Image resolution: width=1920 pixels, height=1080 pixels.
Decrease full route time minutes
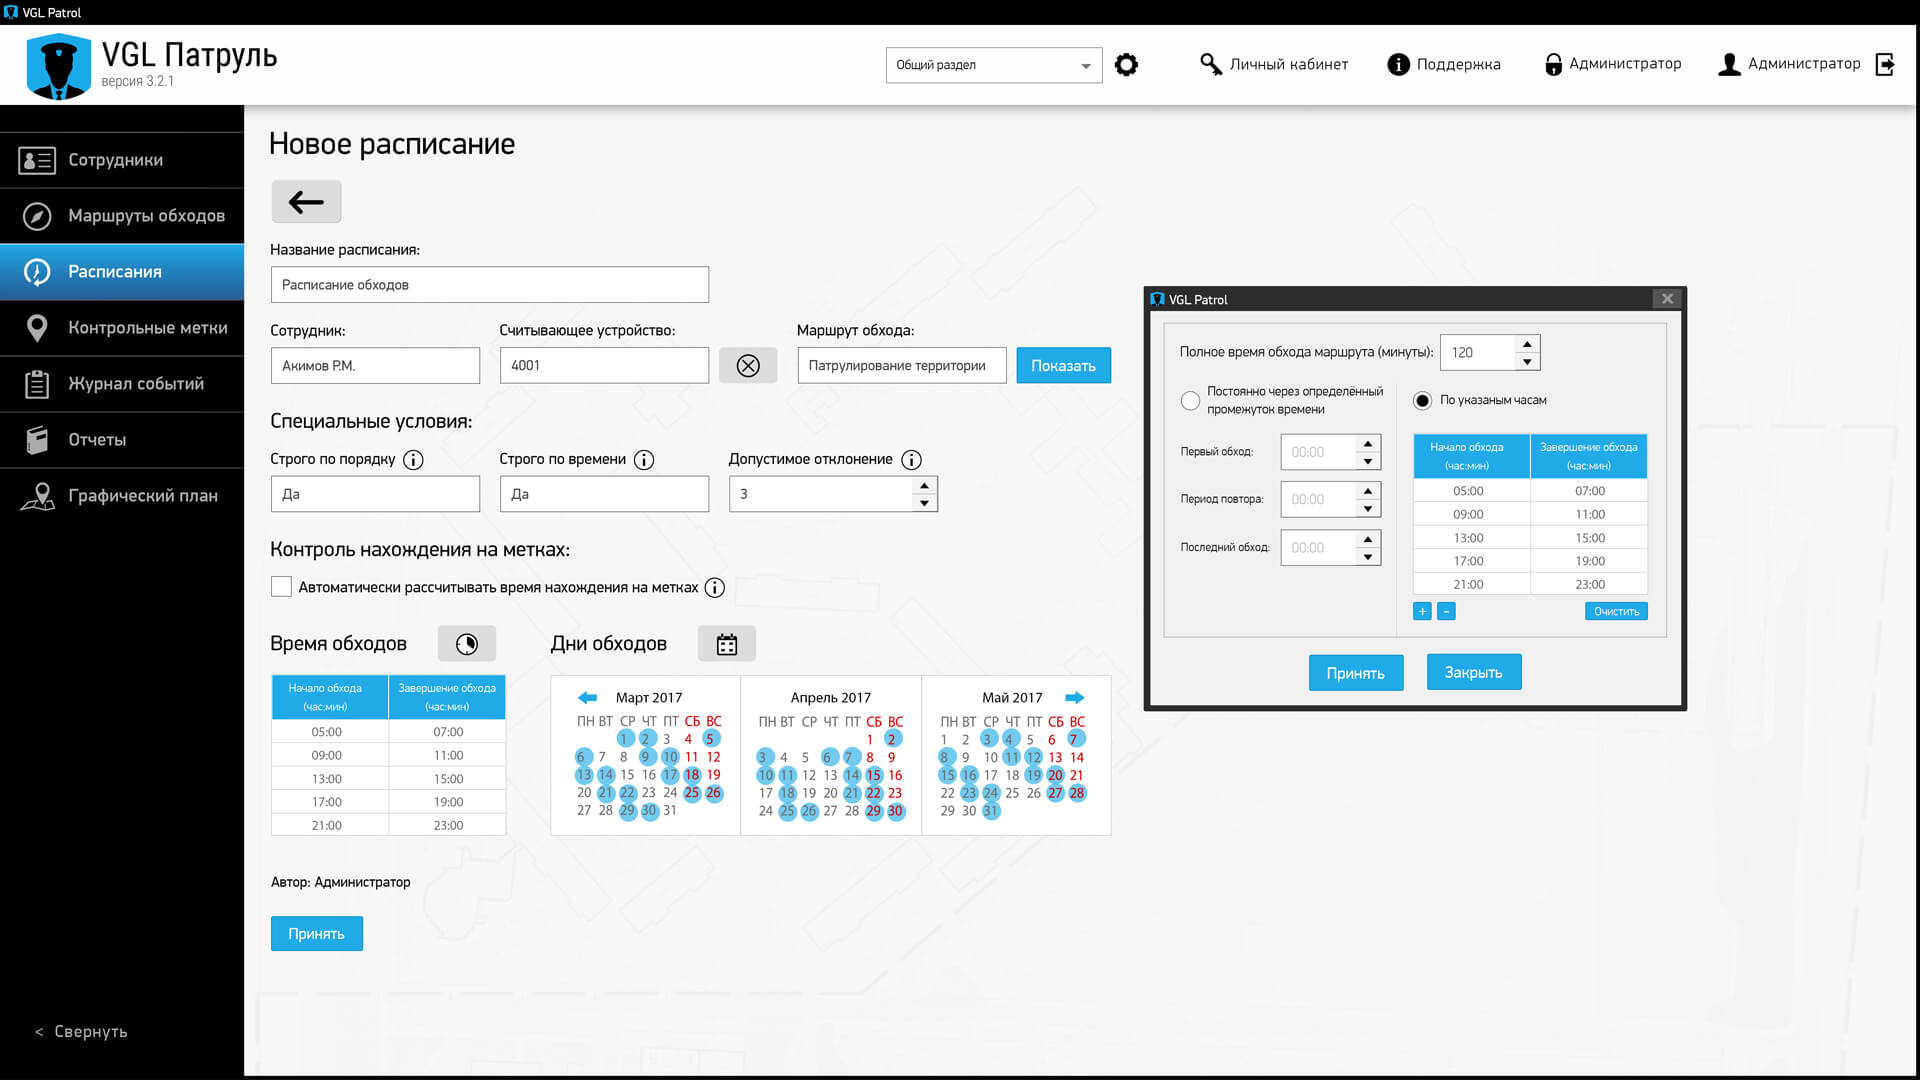click(x=1527, y=362)
